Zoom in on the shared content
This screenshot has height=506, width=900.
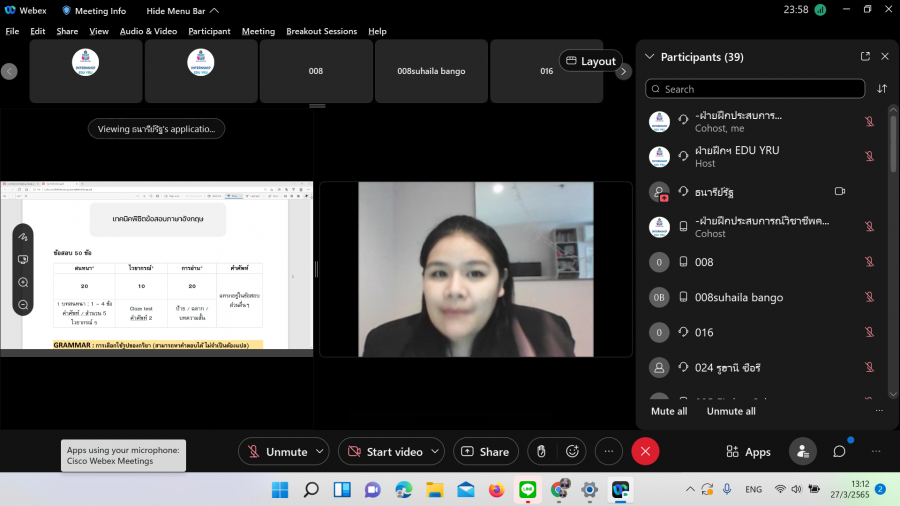(23, 282)
